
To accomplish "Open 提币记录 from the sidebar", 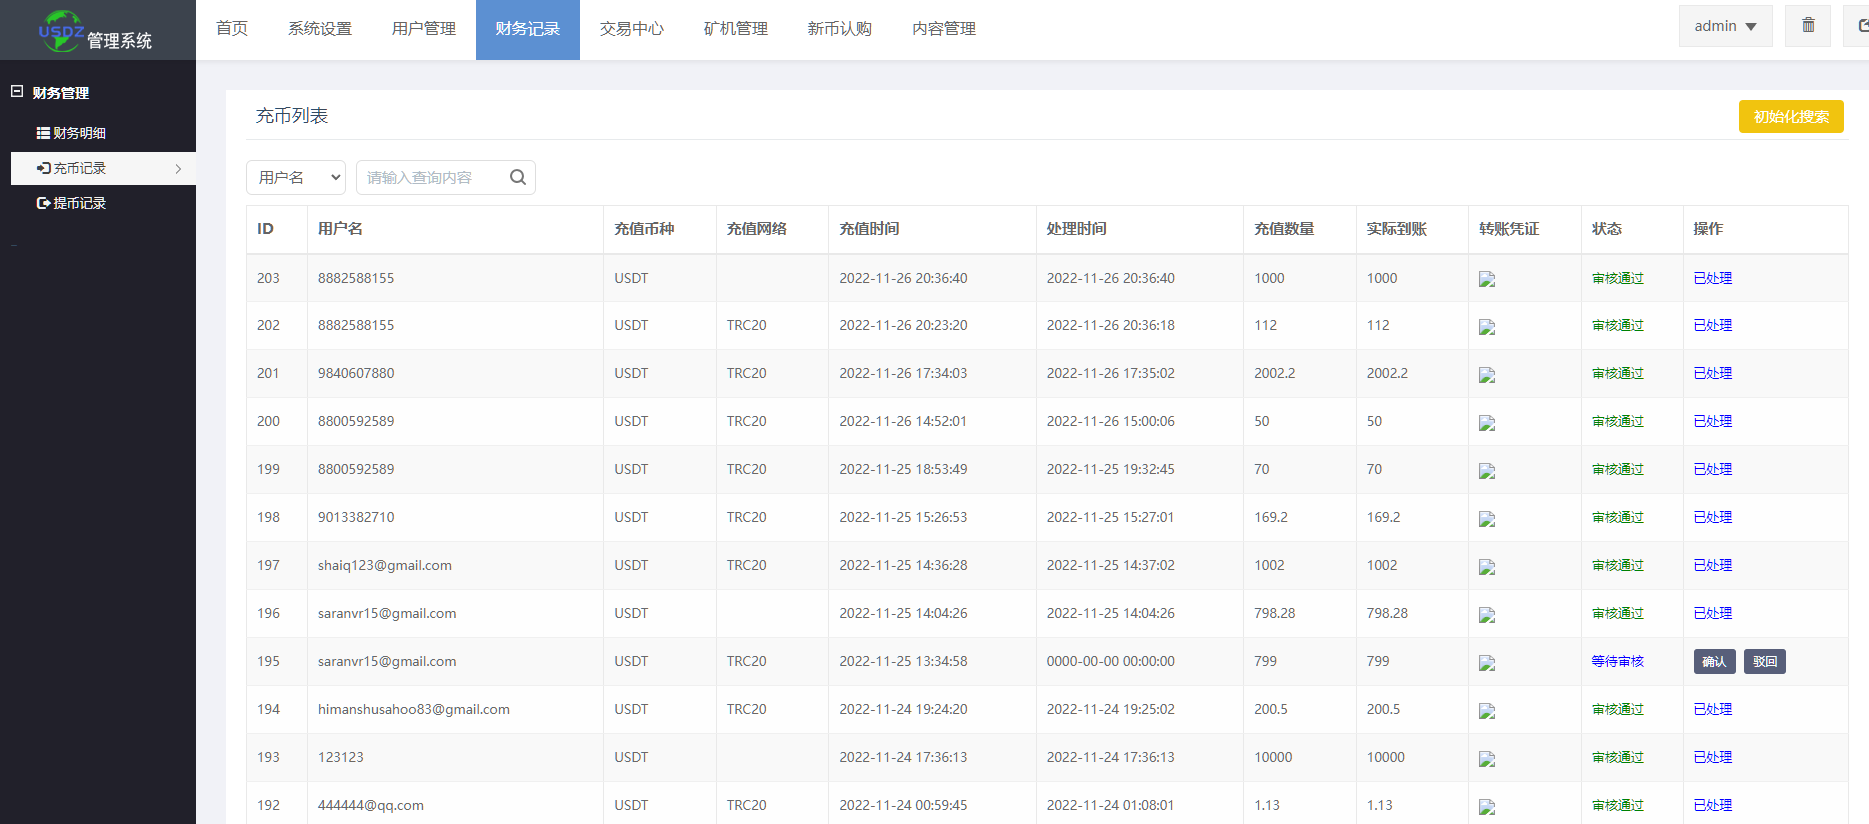I will tap(72, 203).
